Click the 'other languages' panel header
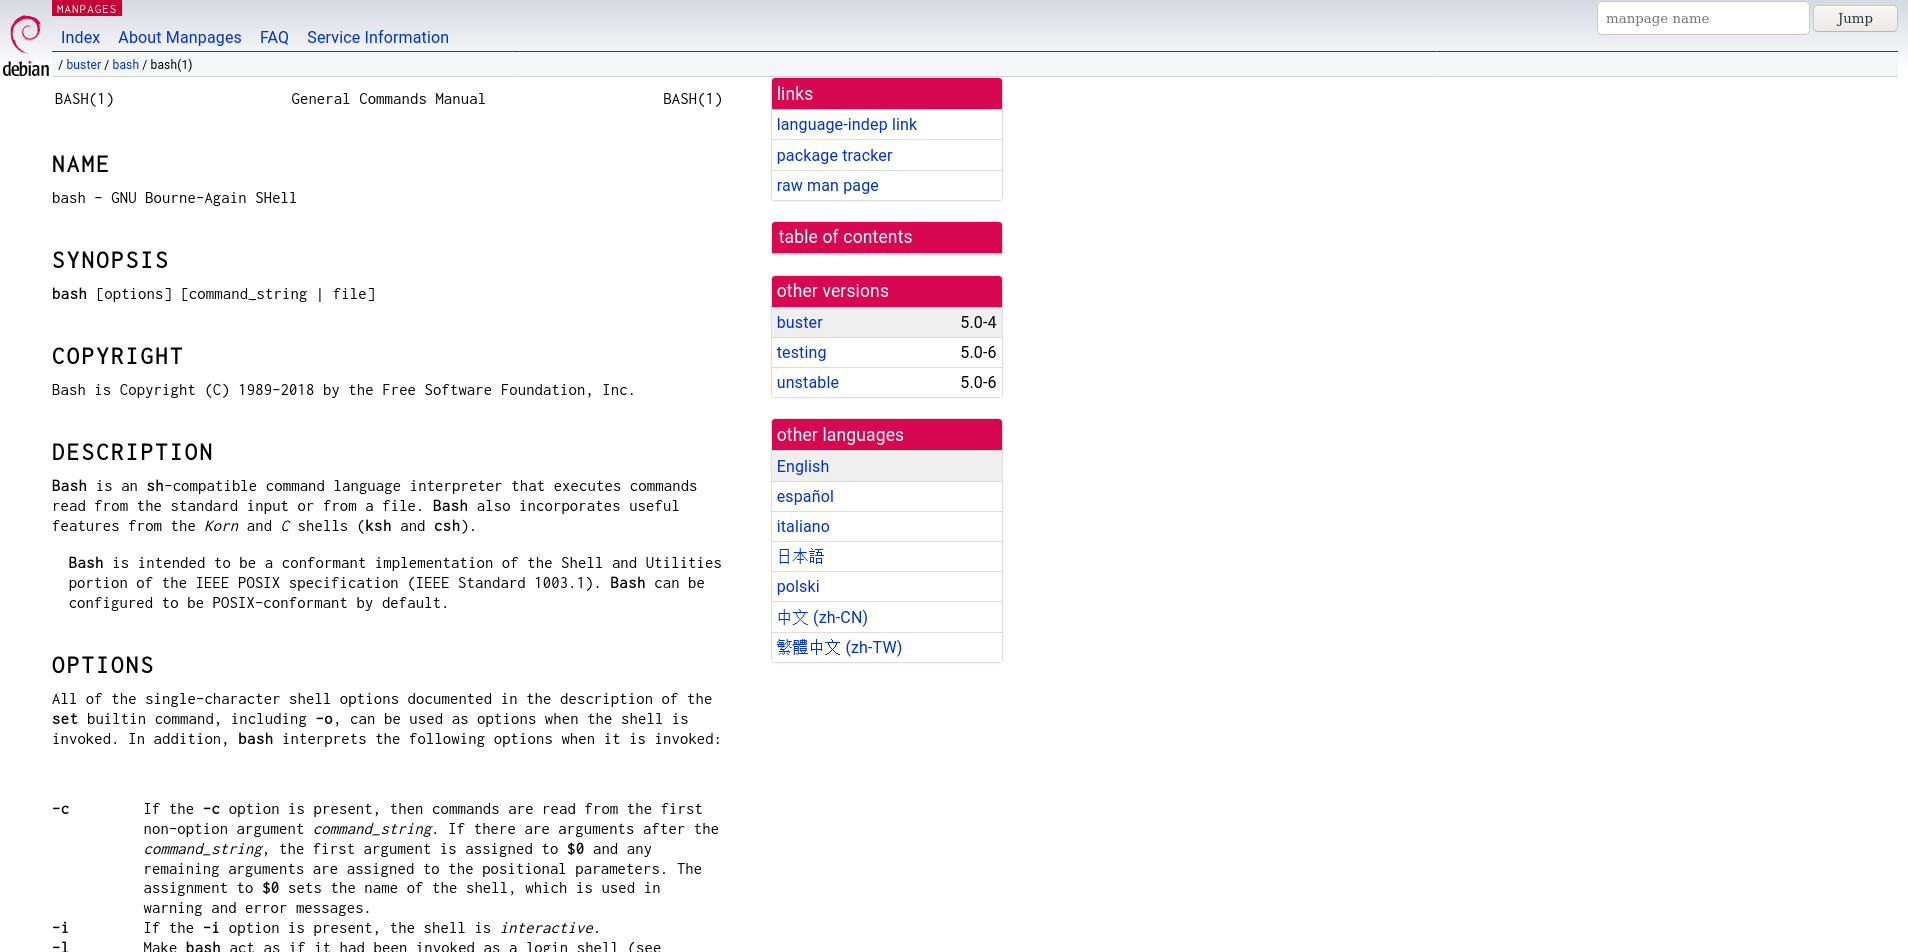1908x952 pixels. coord(887,434)
